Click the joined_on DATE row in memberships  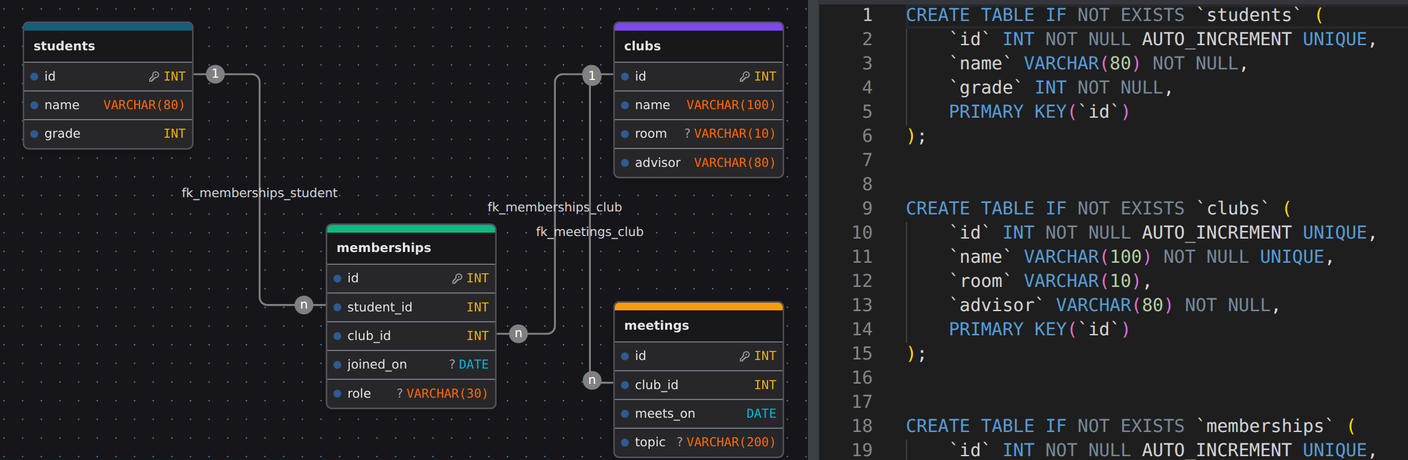411,365
